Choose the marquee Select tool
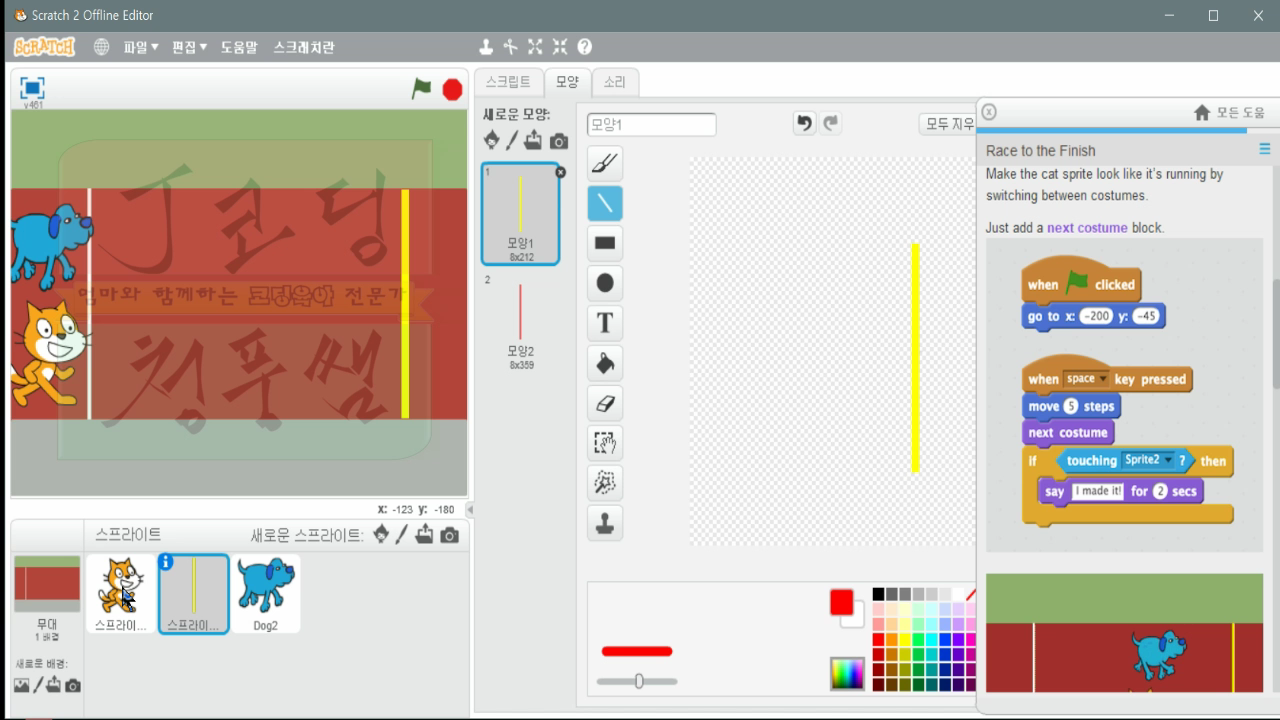Screen dimensions: 1280x720 pos(605,443)
